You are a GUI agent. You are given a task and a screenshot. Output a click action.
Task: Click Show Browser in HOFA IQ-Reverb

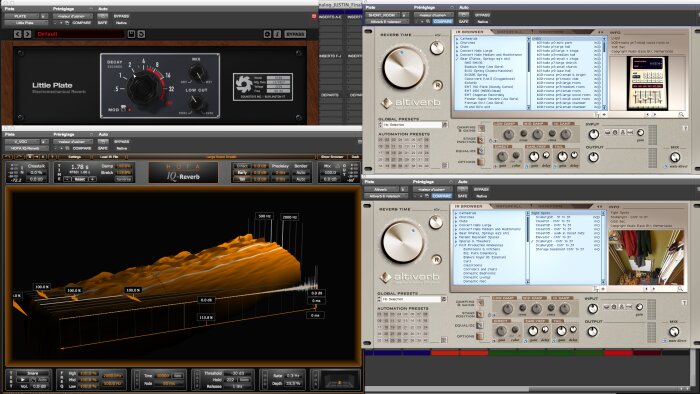333,157
